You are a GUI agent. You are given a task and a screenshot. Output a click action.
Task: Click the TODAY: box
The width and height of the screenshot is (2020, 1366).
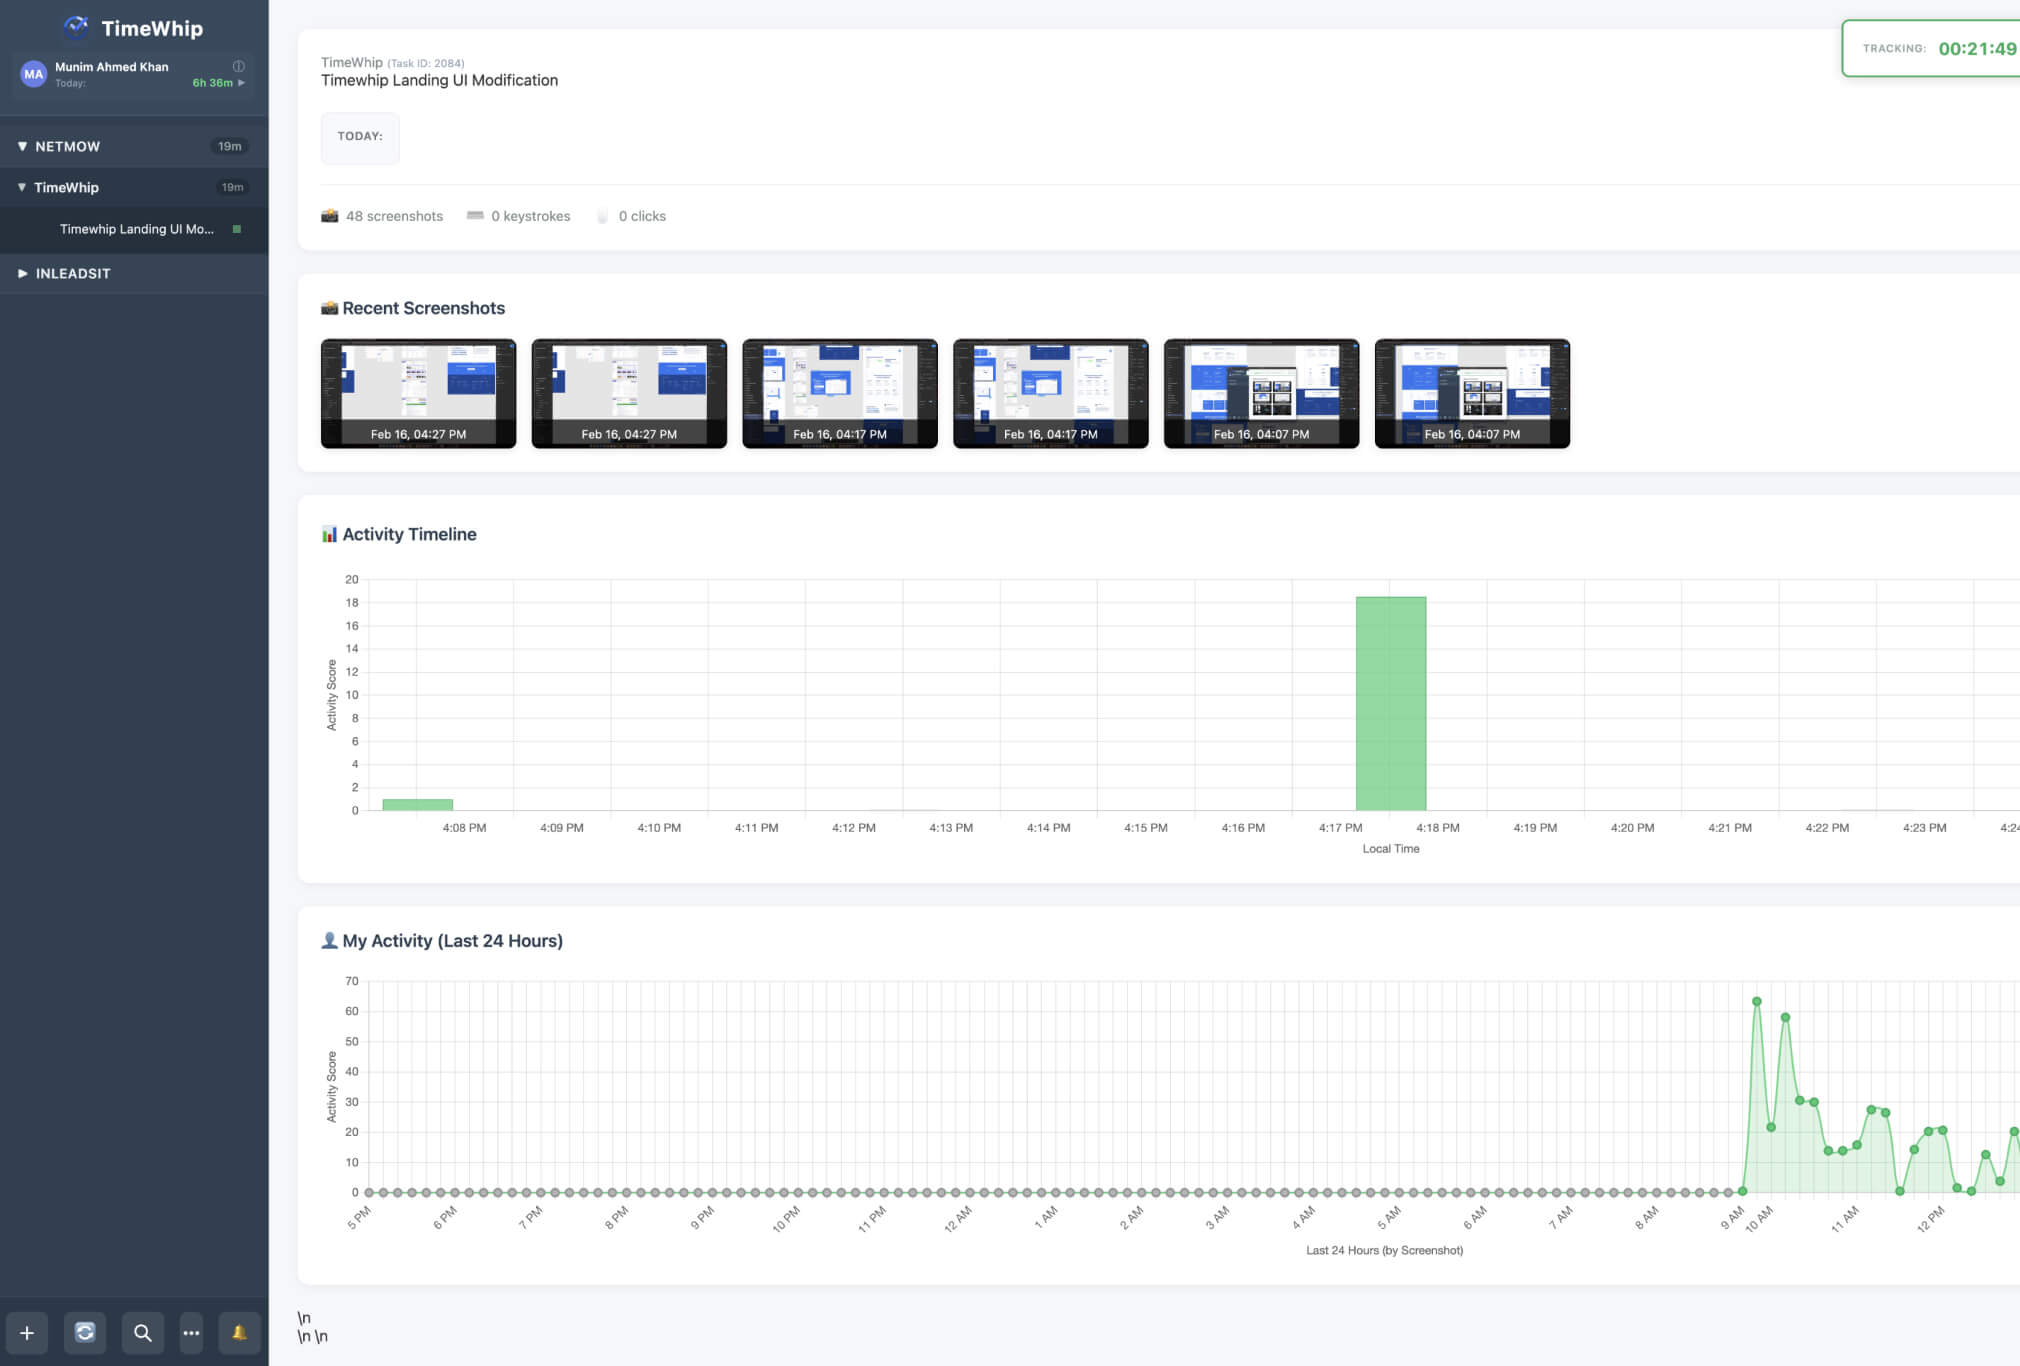click(x=360, y=137)
